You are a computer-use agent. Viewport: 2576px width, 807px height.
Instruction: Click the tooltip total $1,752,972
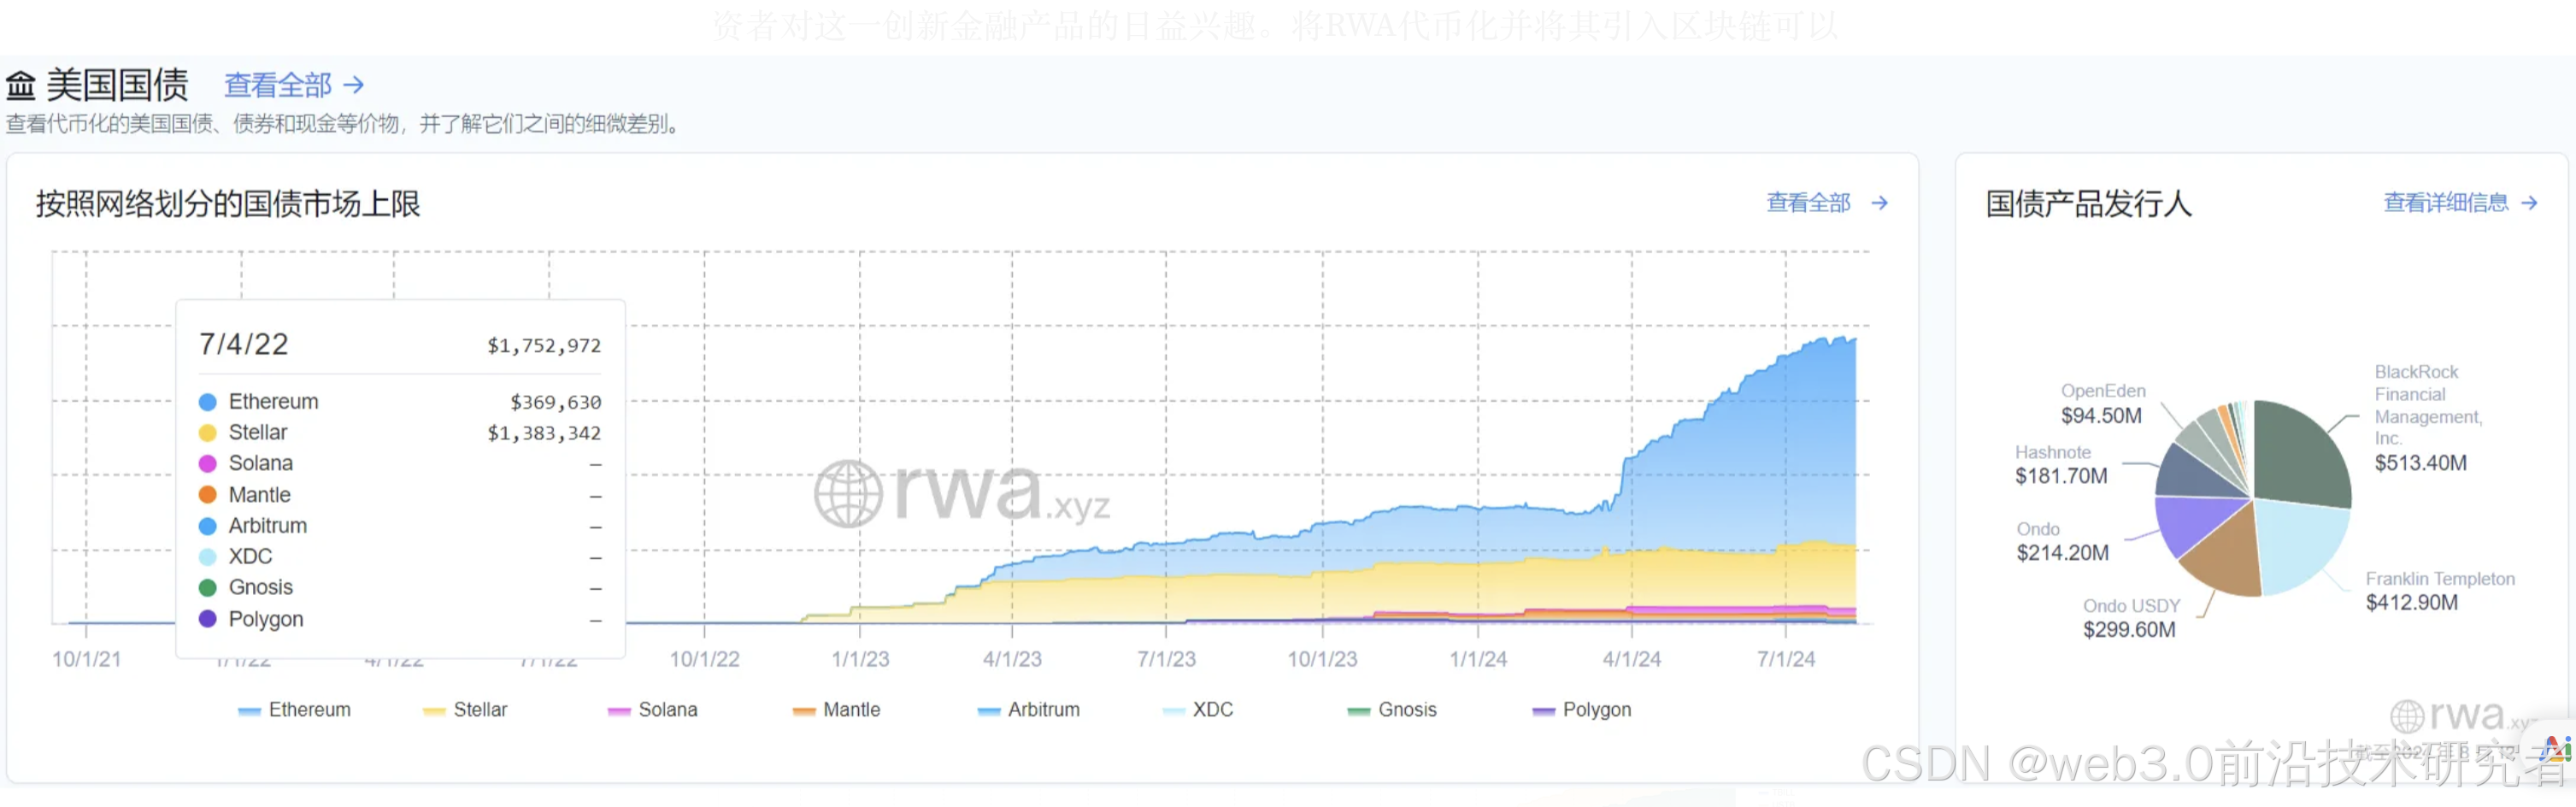[x=544, y=346]
